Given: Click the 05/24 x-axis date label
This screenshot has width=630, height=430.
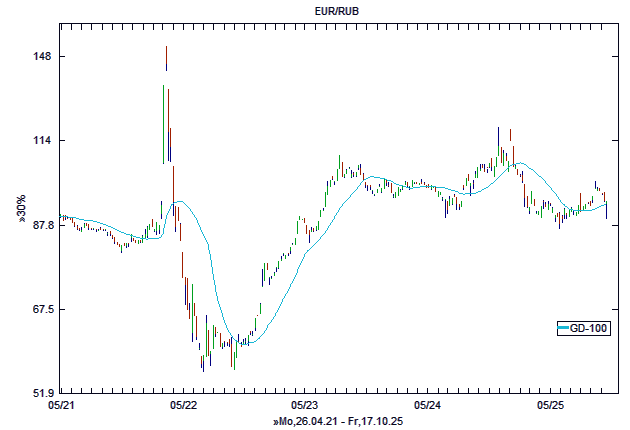Looking at the screenshot, I should point(427,406).
